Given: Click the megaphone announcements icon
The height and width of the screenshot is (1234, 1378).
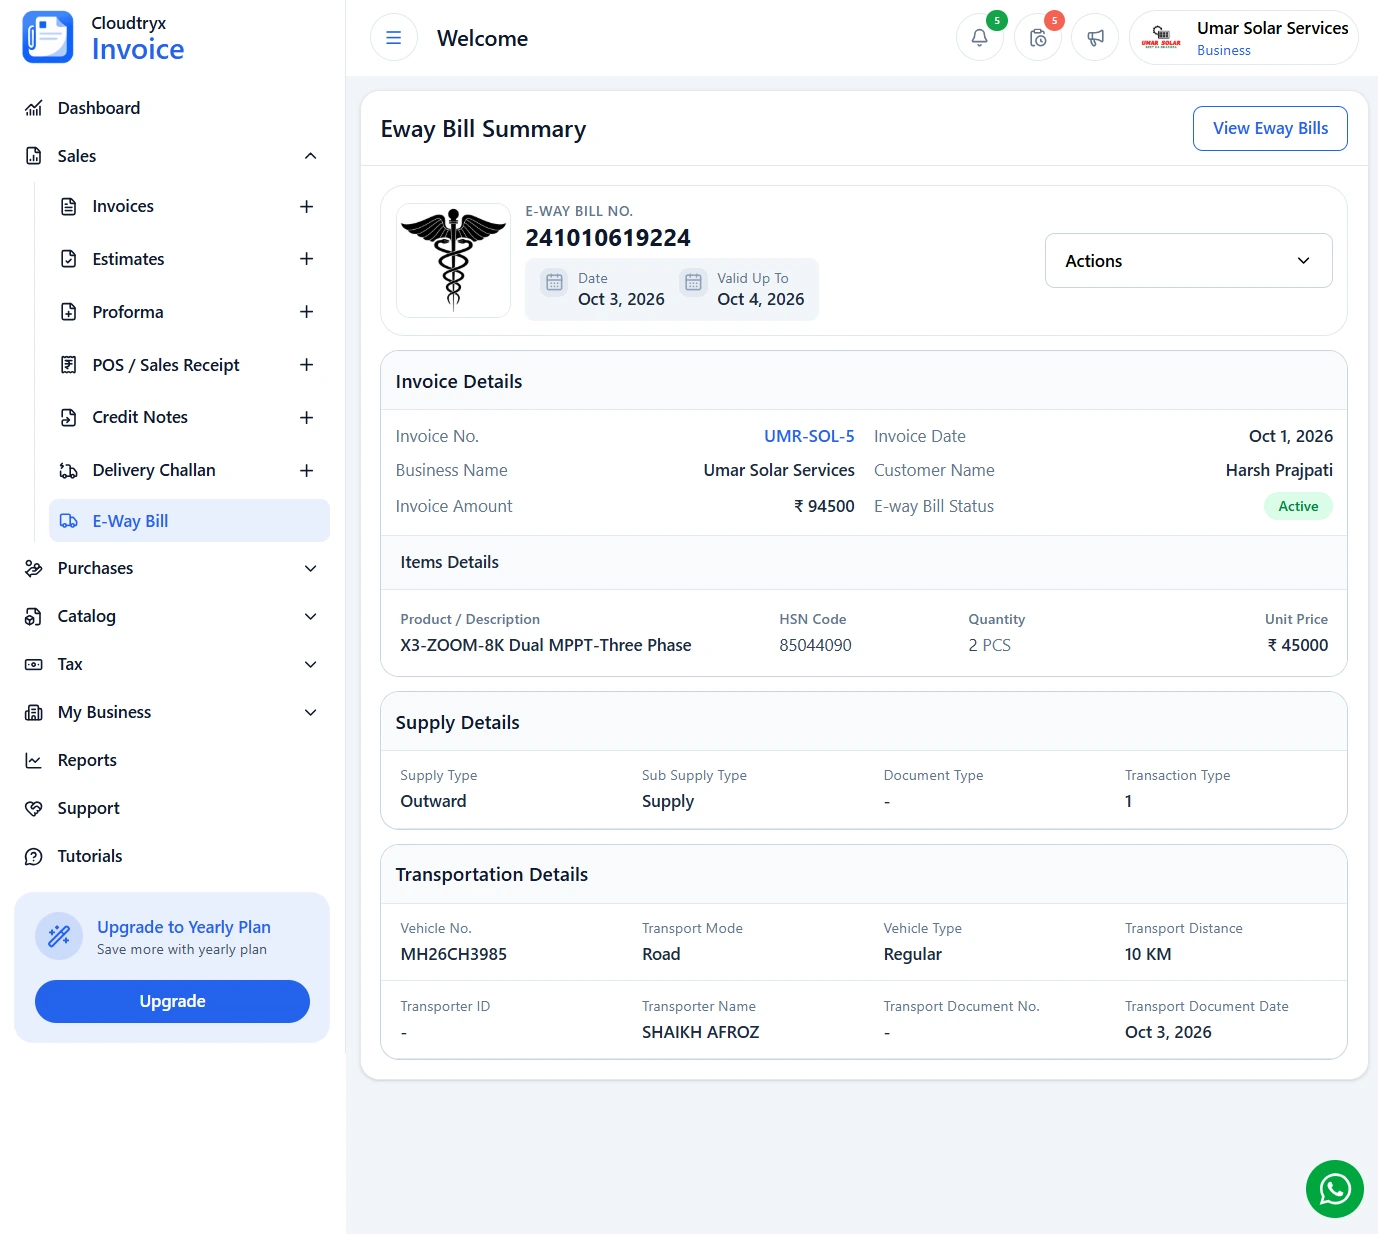Looking at the screenshot, I should coord(1095,38).
